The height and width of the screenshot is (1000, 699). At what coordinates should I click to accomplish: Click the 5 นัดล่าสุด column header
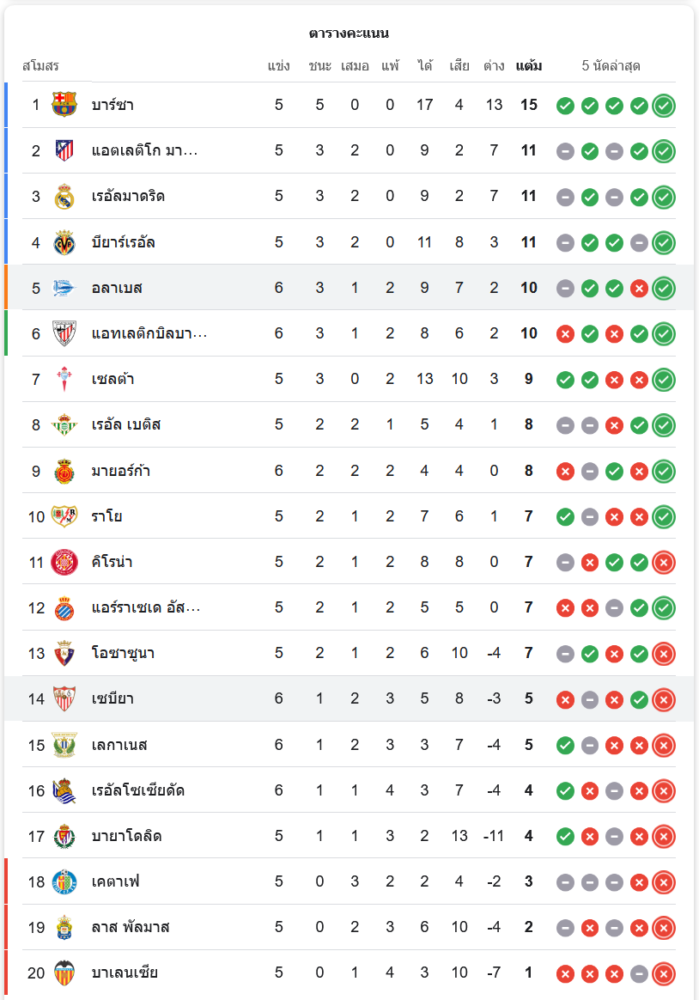(611, 66)
